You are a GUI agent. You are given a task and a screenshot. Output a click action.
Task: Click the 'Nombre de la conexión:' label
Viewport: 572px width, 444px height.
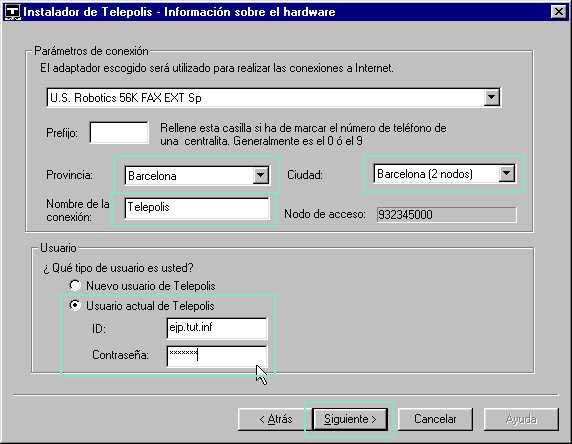(78, 210)
